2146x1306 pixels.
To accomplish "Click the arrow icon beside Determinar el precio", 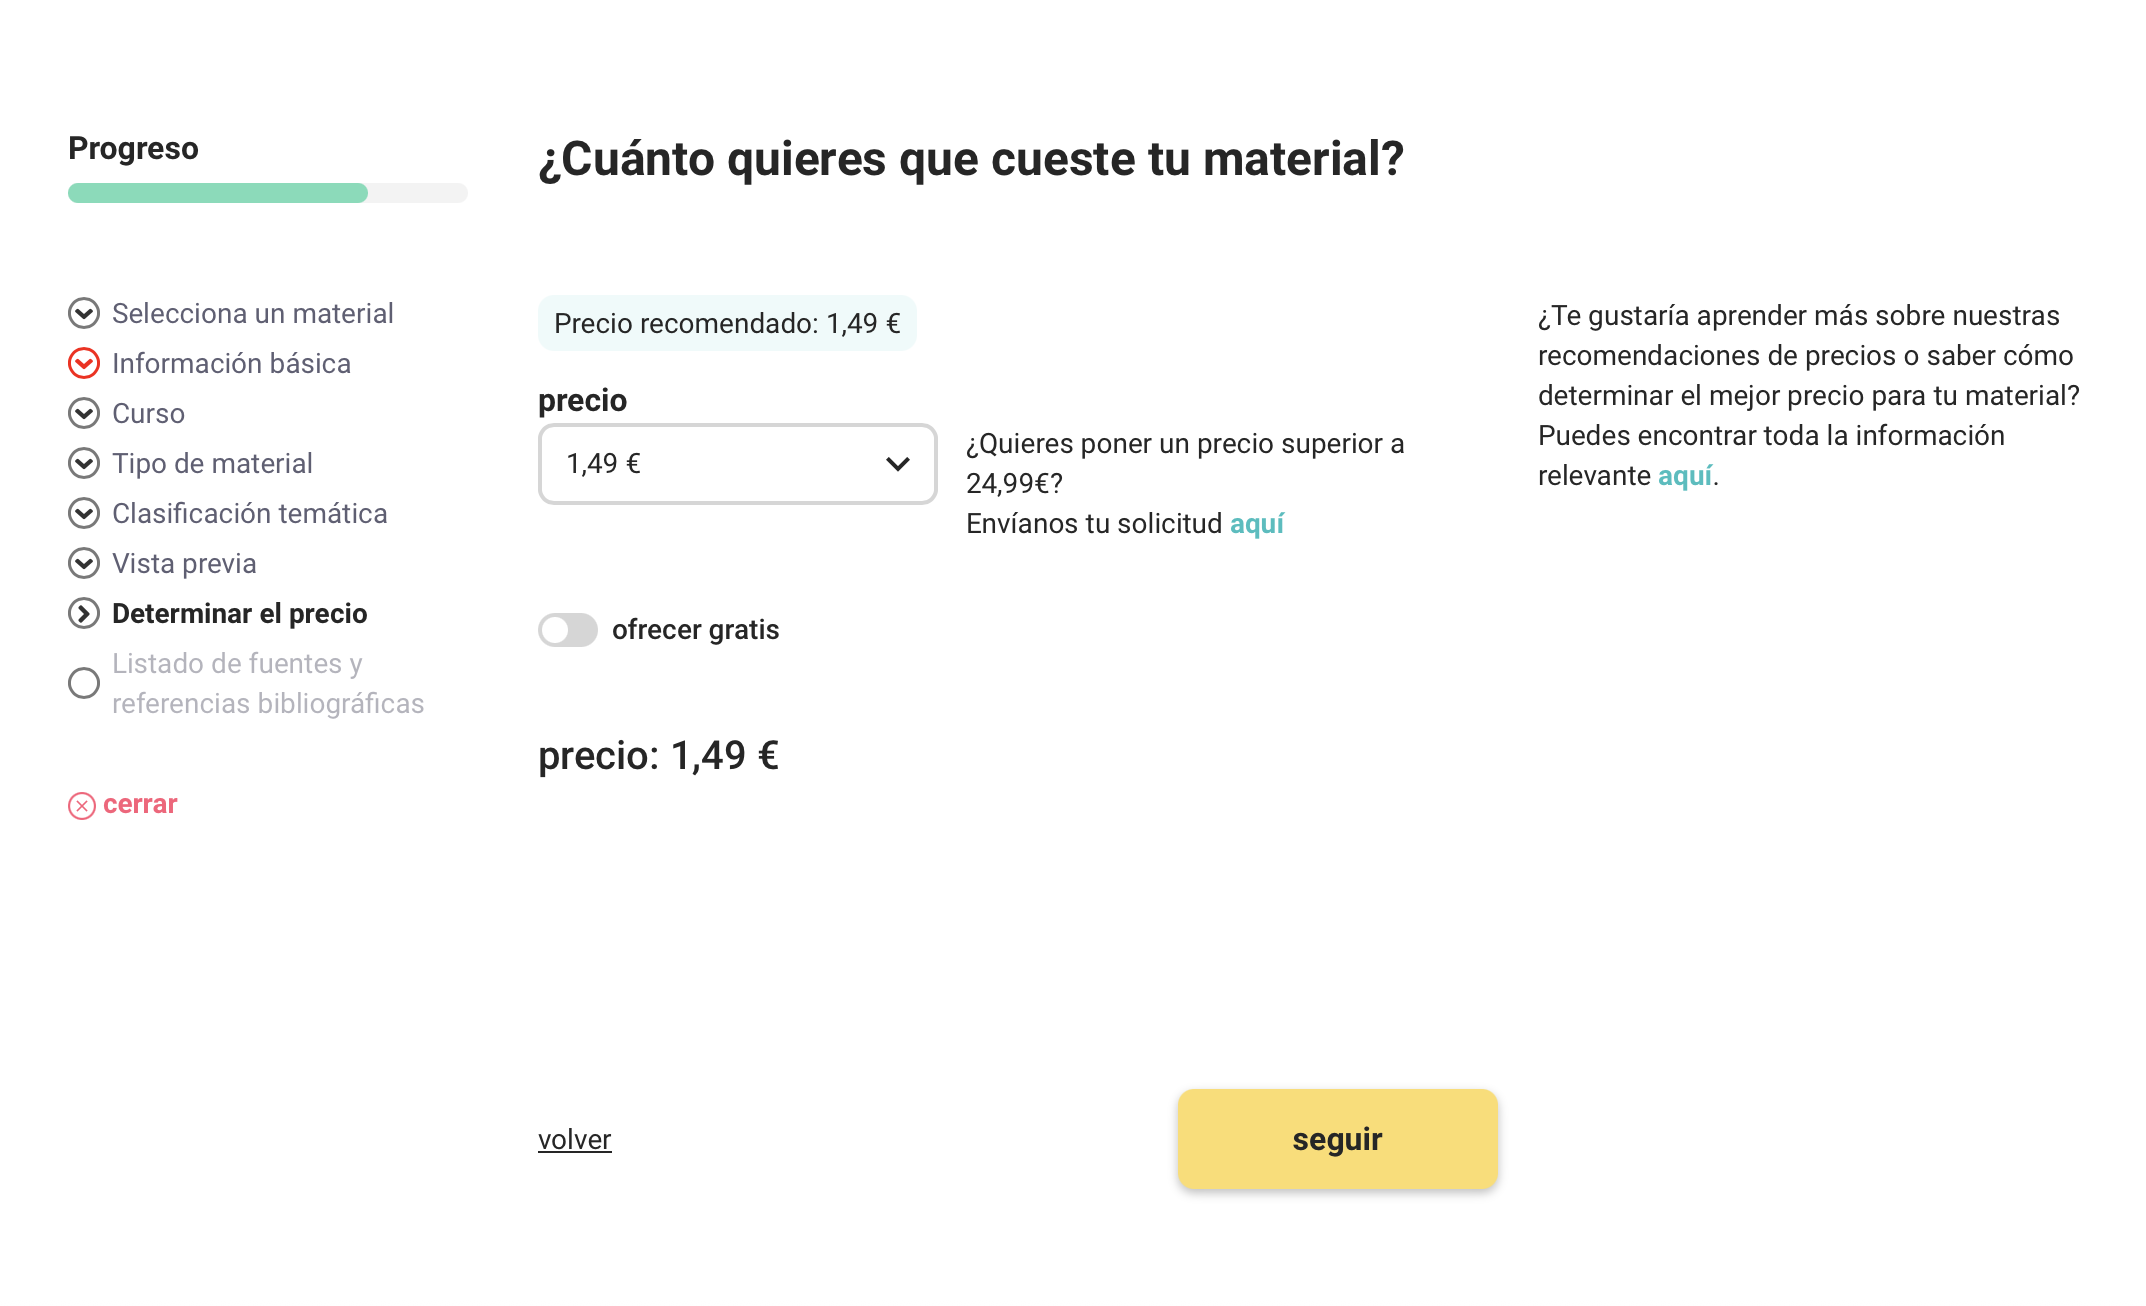I will (x=84, y=614).
